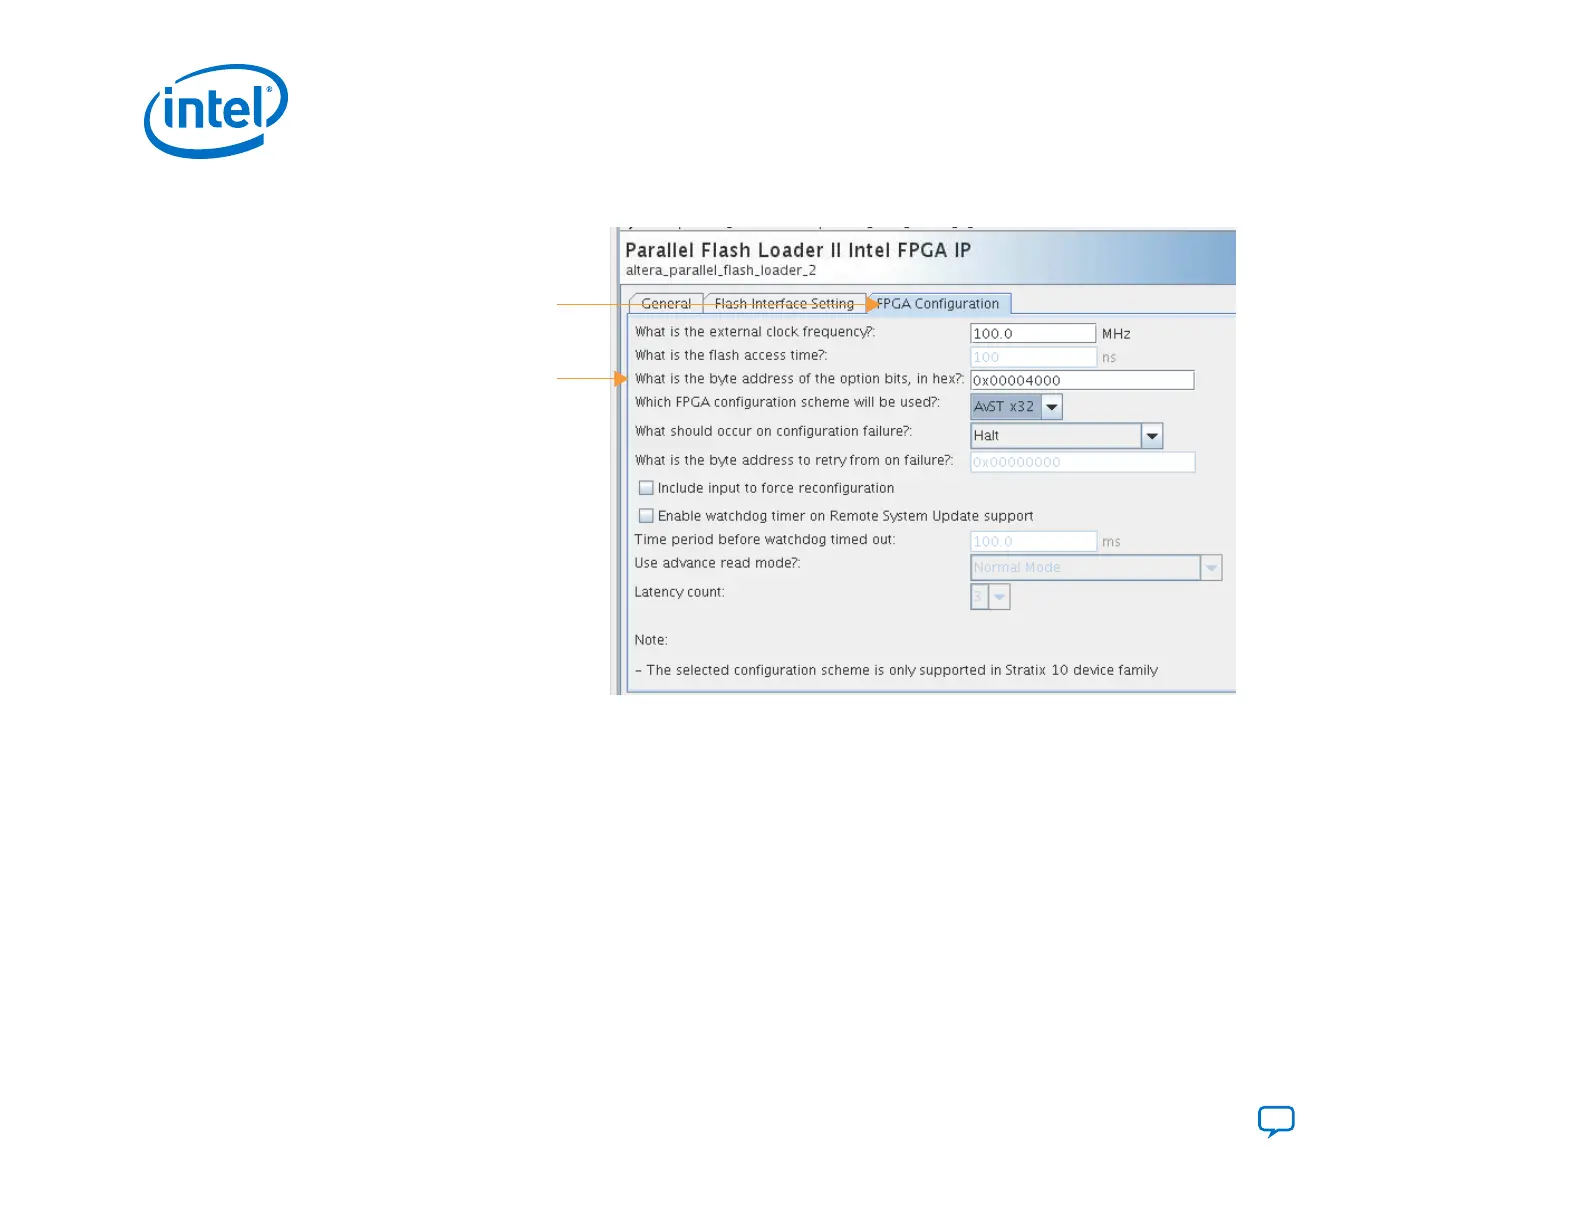Viewport: 1584px width, 1224px height.
Task: Open the advance read mode dropdown
Action: click(1096, 567)
